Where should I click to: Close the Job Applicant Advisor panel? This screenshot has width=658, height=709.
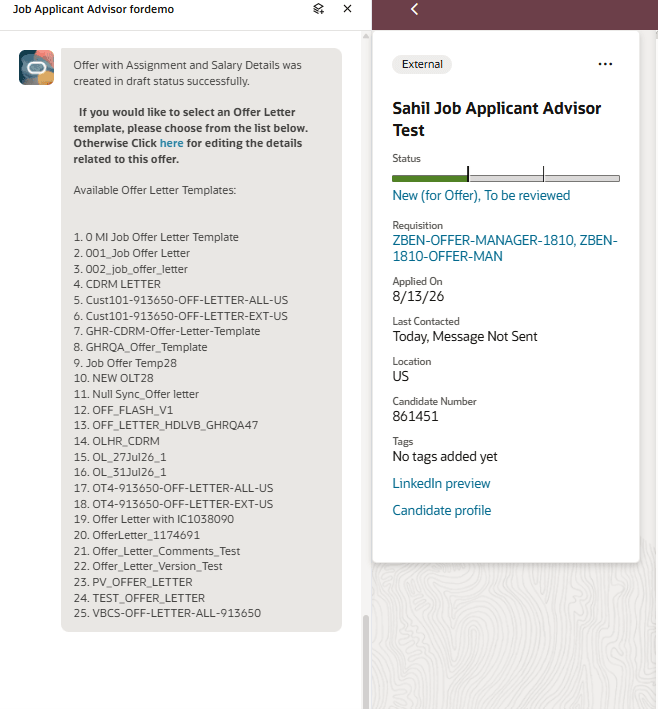click(347, 9)
